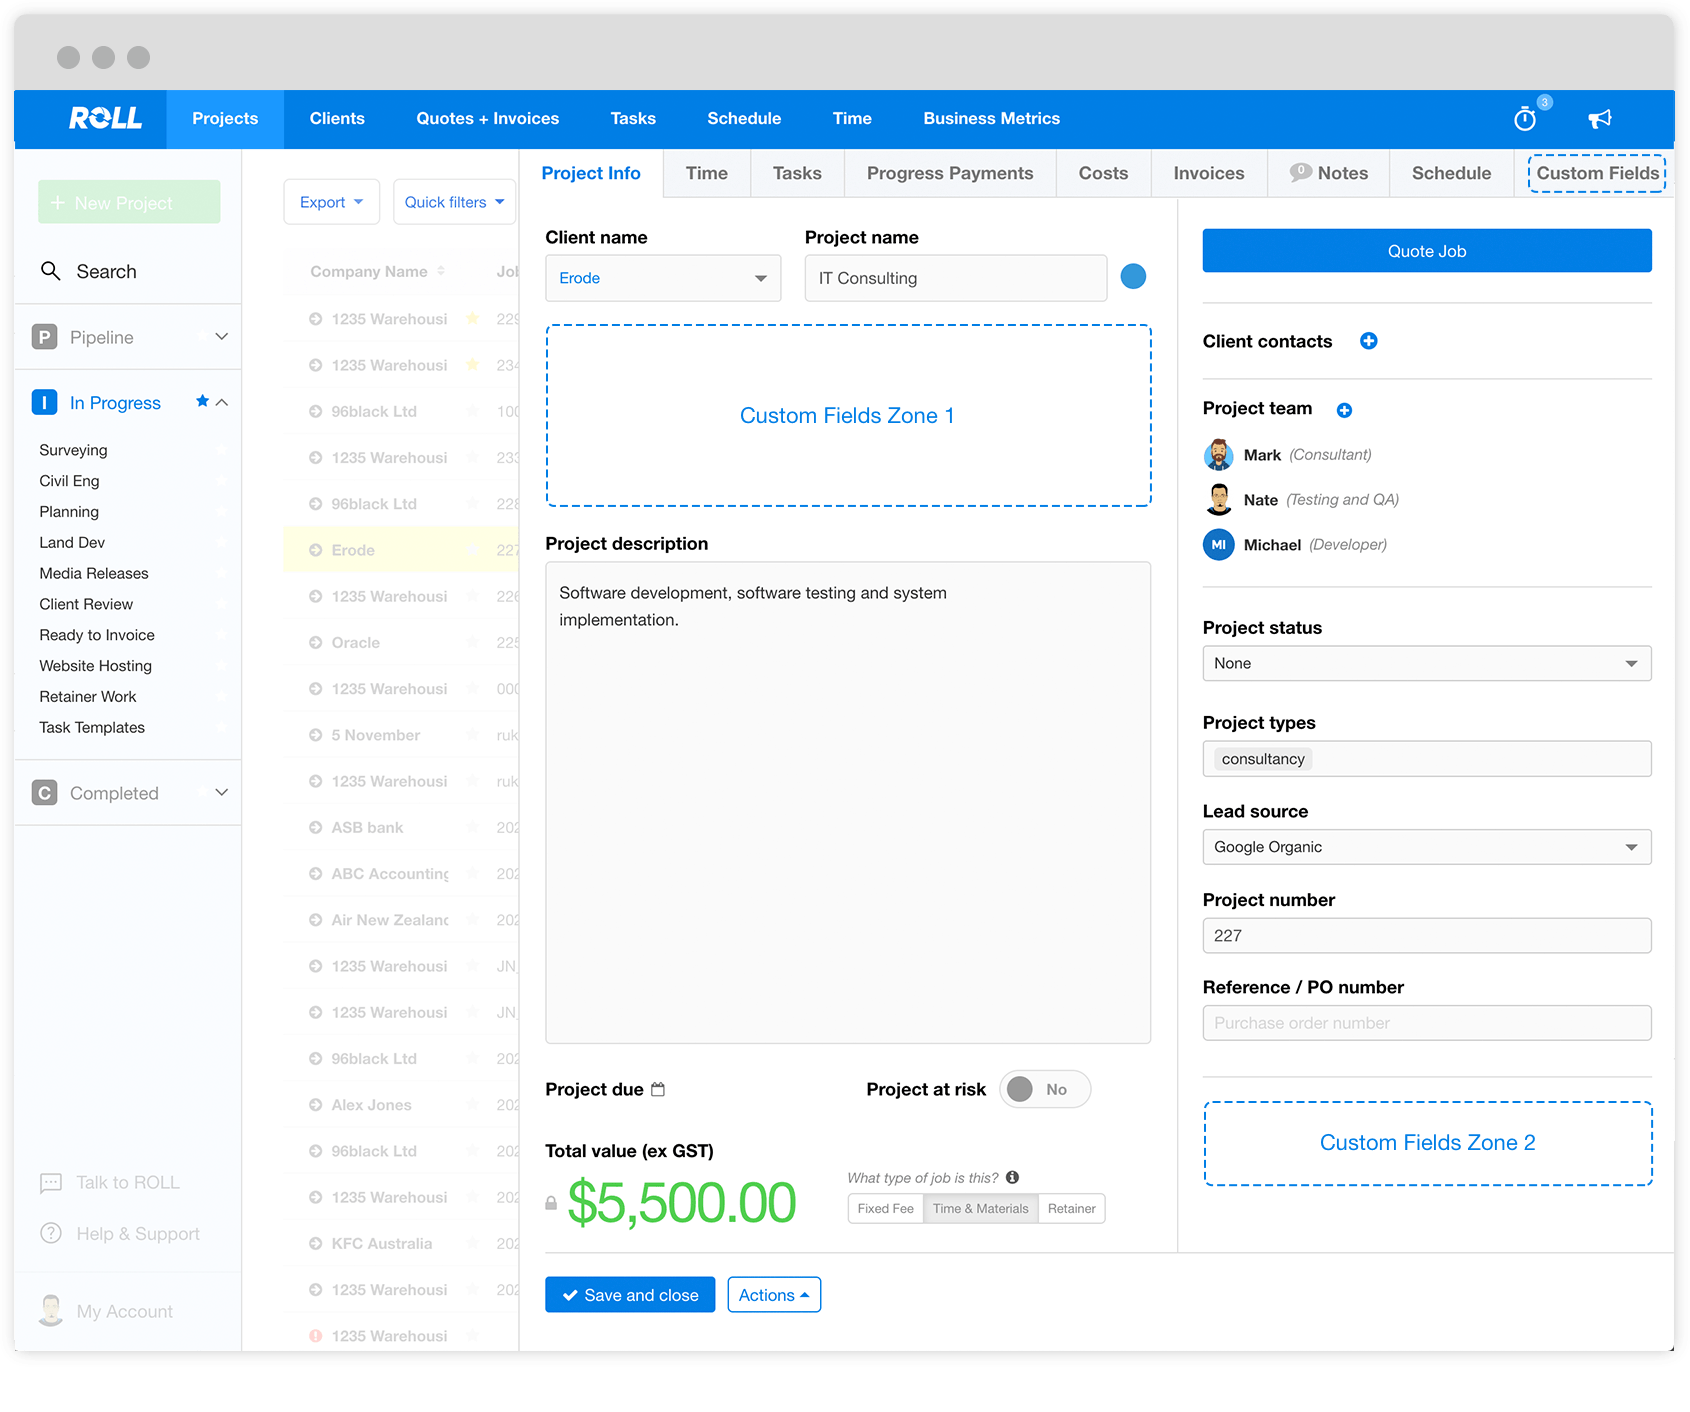Image resolution: width=1690 pixels, height=1412 pixels.
Task: Open Business Metrics in top navigation
Action: [x=991, y=118]
